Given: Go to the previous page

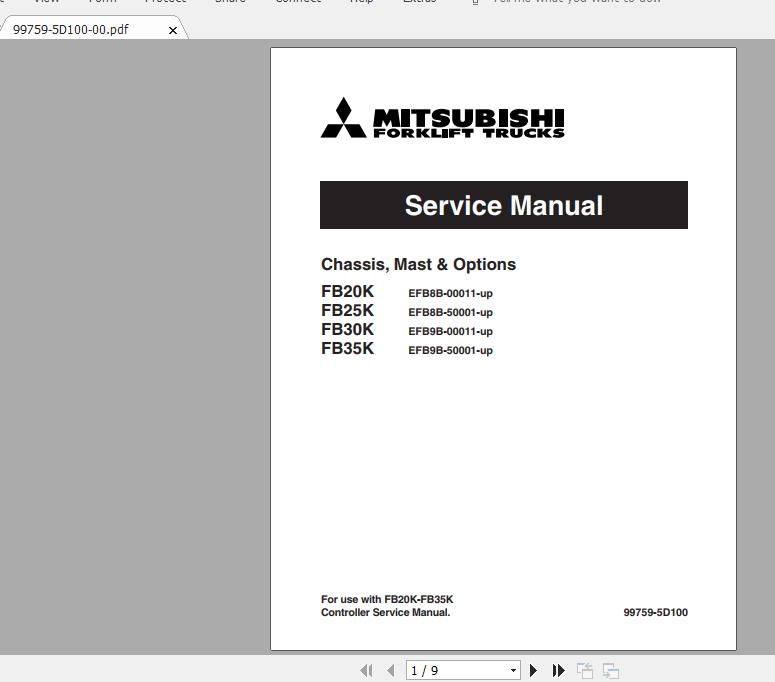Looking at the screenshot, I should tap(391, 671).
